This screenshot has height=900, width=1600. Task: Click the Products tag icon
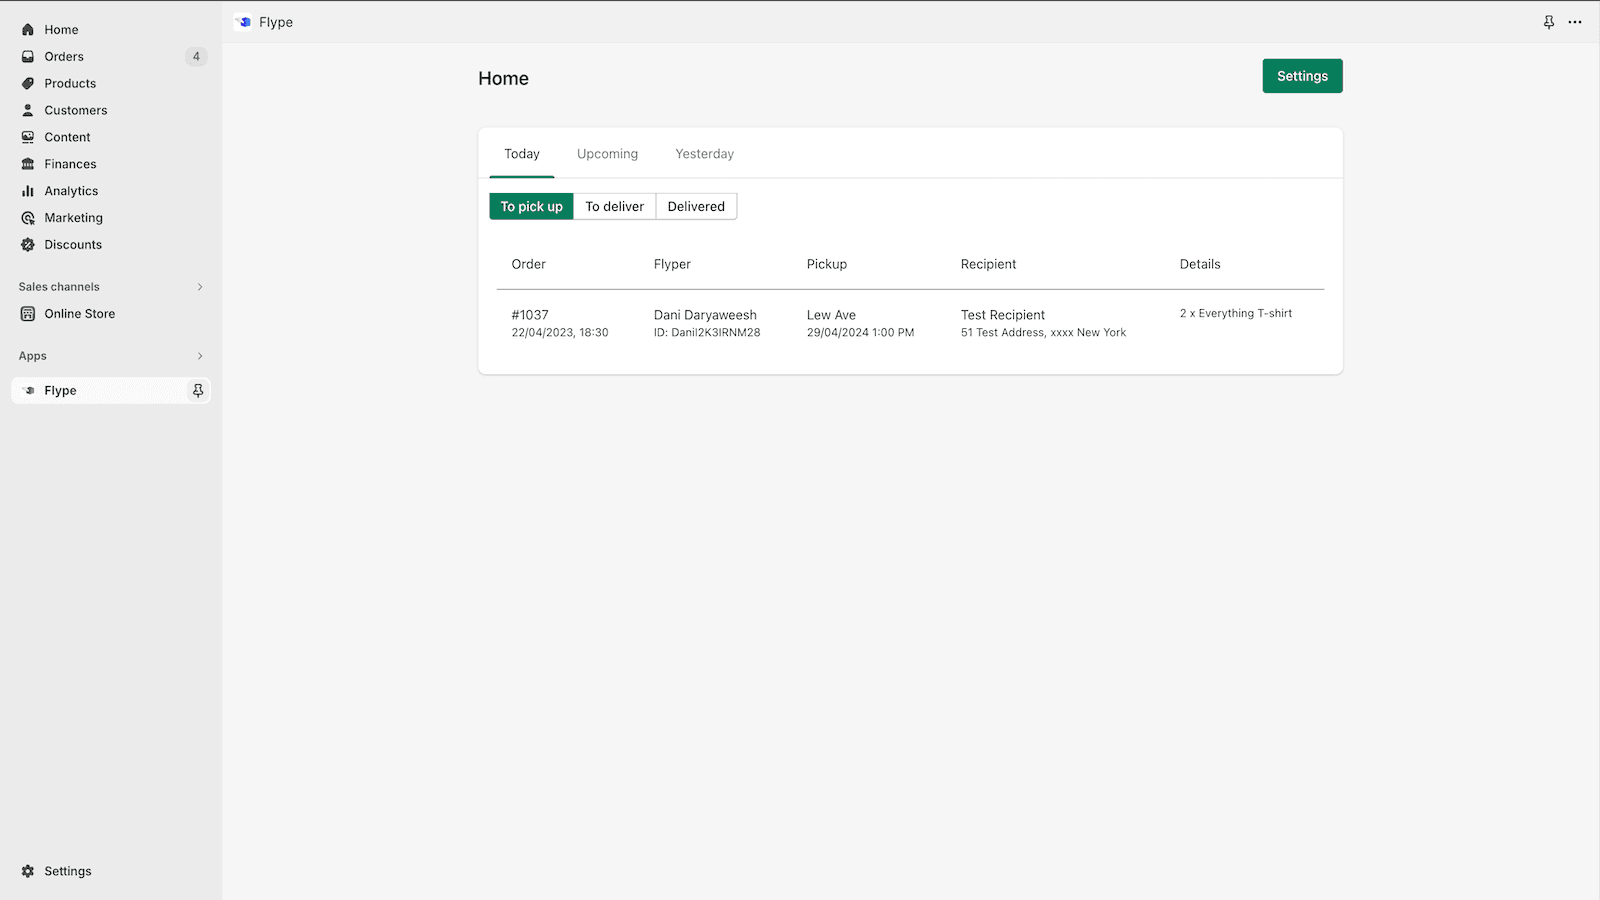(x=28, y=84)
